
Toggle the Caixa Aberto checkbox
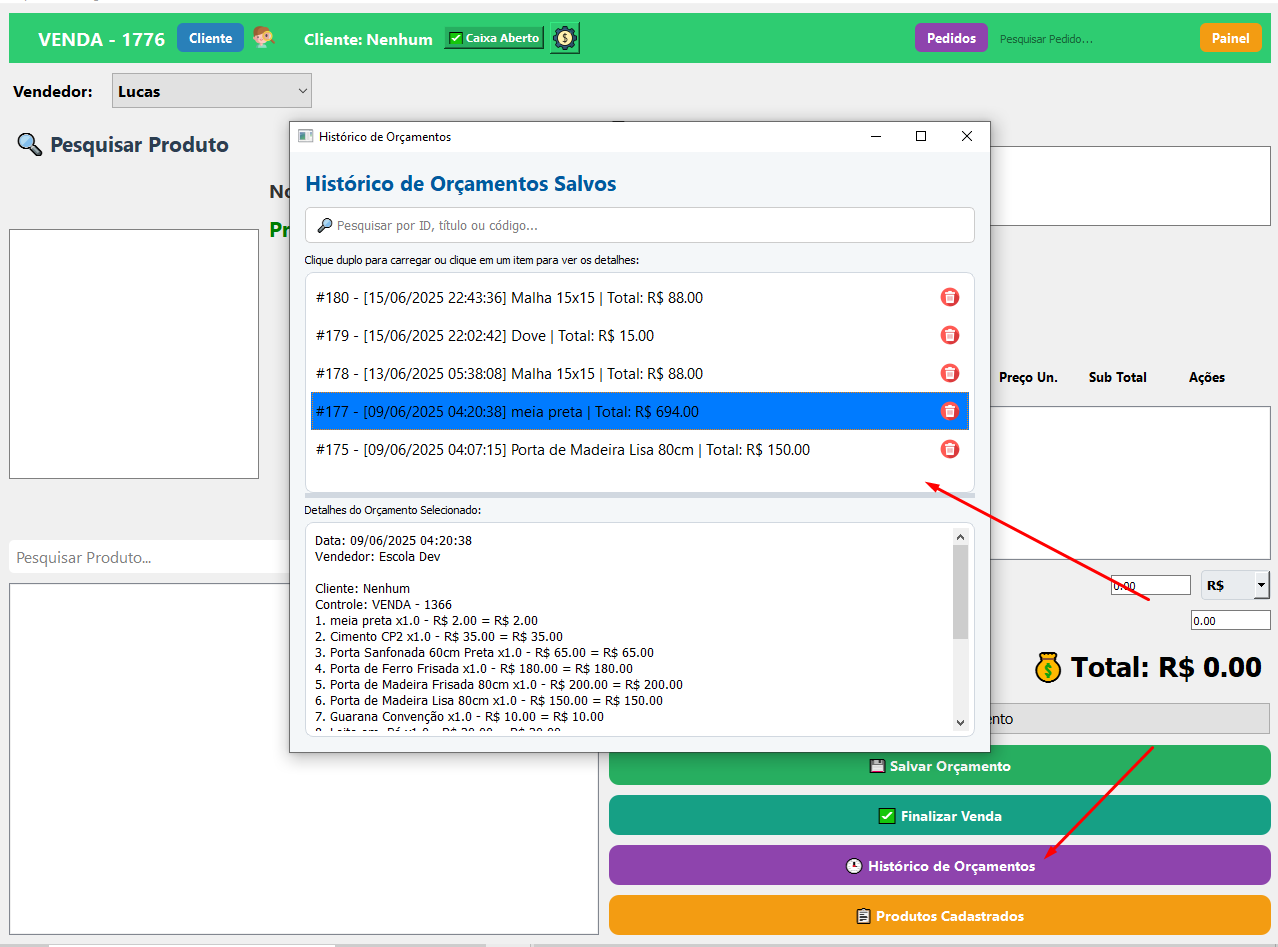pyautogui.click(x=456, y=38)
